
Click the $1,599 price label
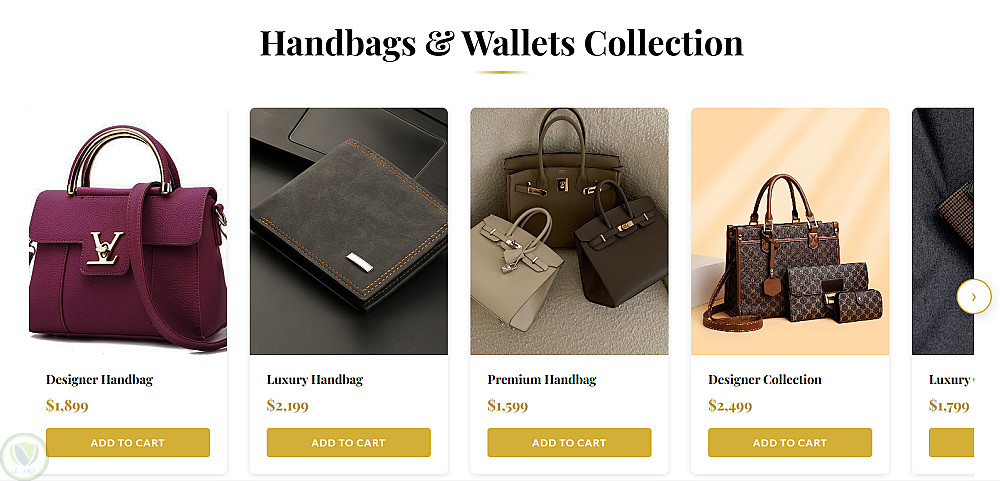click(x=508, y=406)
